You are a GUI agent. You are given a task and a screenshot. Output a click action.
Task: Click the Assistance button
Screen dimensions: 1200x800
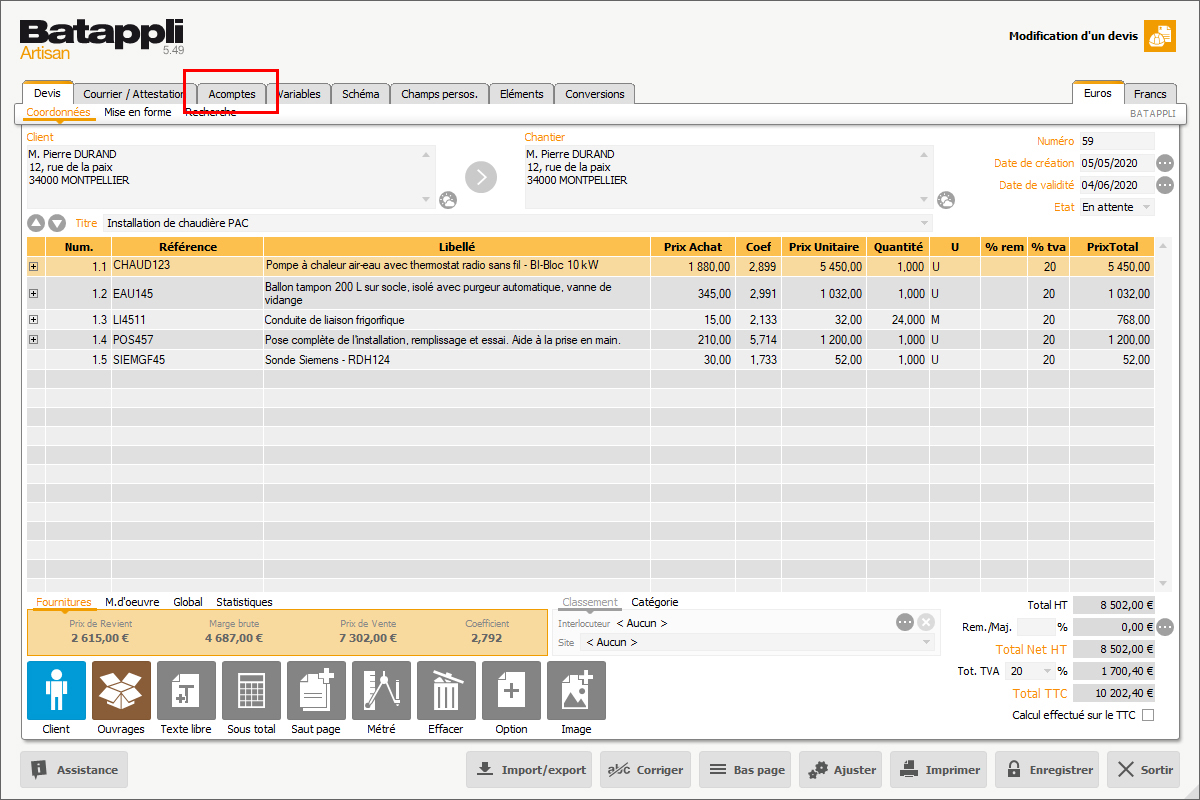click(x=74, y=770)
